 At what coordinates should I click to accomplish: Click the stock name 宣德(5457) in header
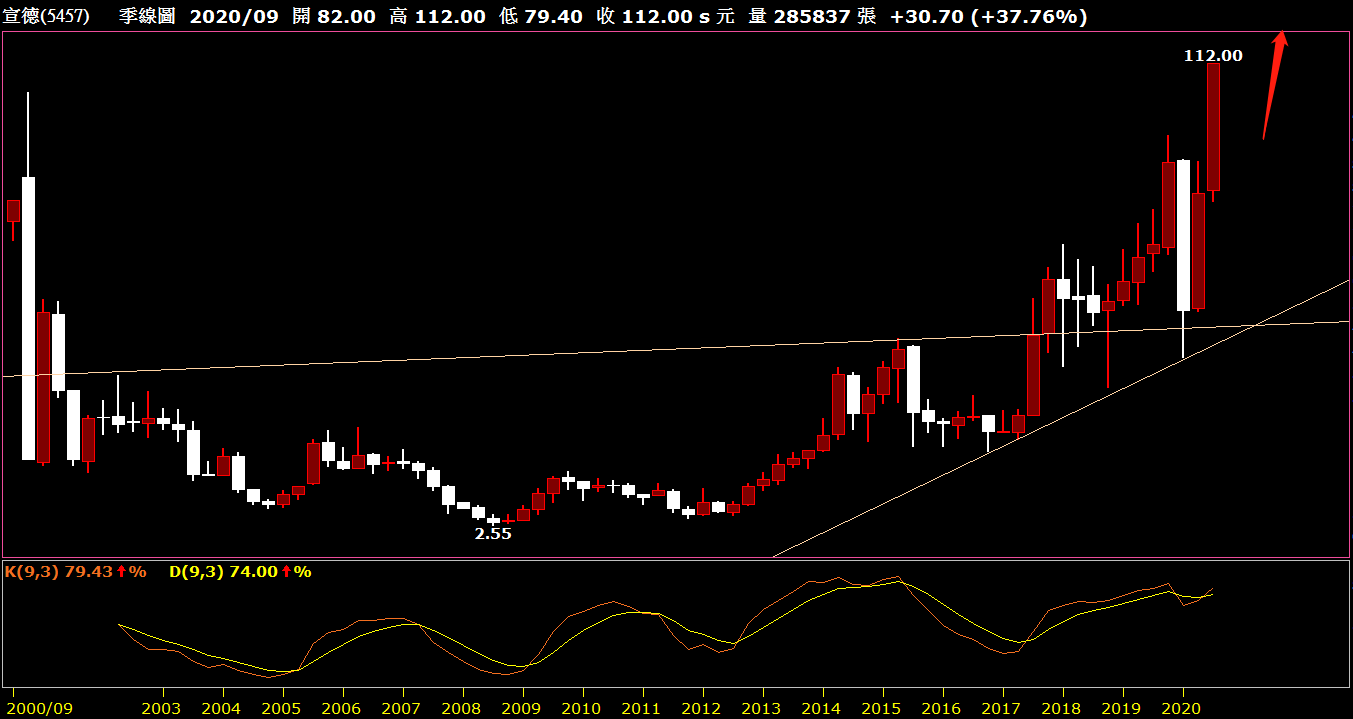(x=47, y=17)
